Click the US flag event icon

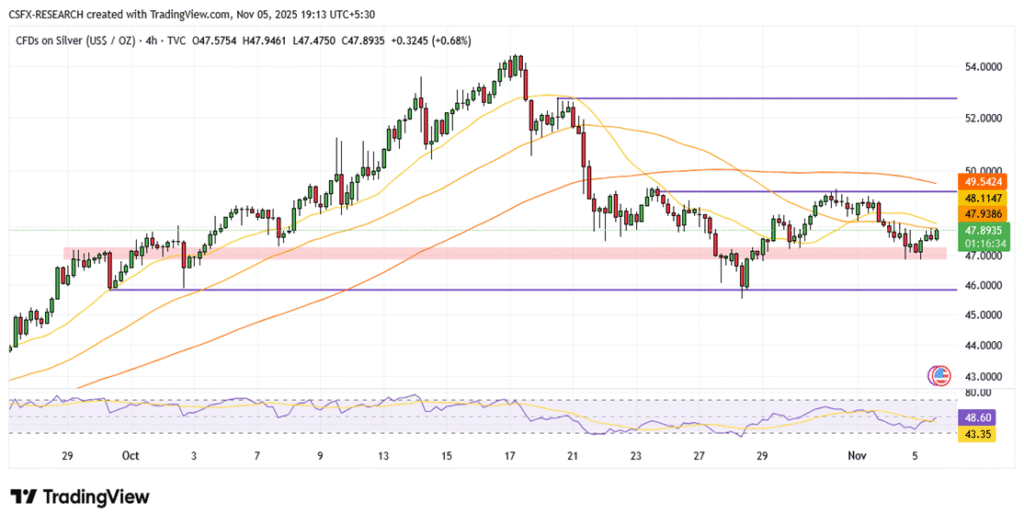coord(940,376)
